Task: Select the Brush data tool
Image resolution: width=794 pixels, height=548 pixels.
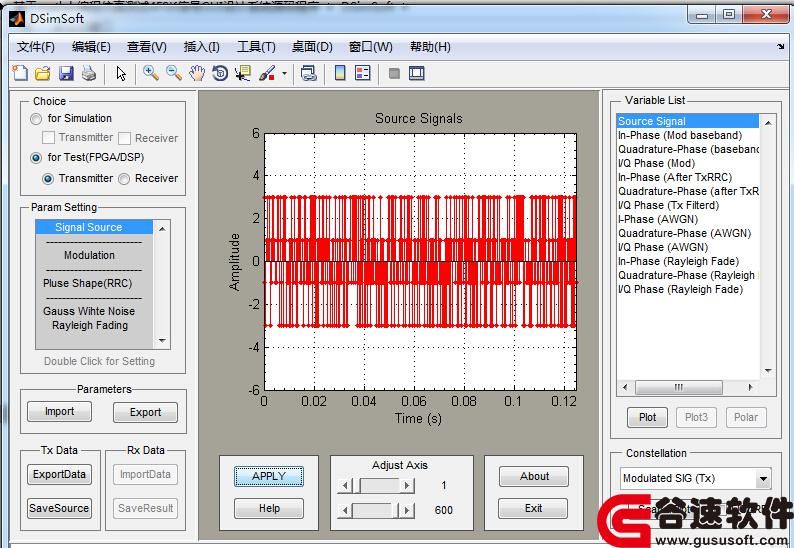Action: tap(267, 73)
